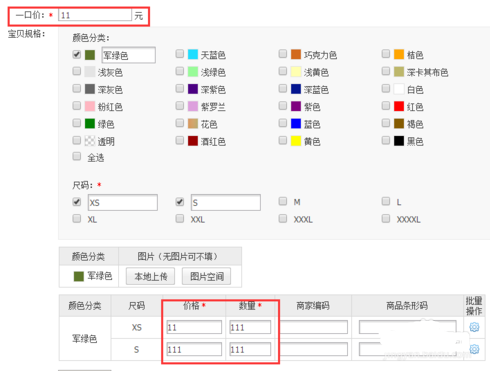Image resolution: width=490 pixels, height=371 pixels.
Task: Uncheck the S size checkbox
Action: tap(180, 202)
